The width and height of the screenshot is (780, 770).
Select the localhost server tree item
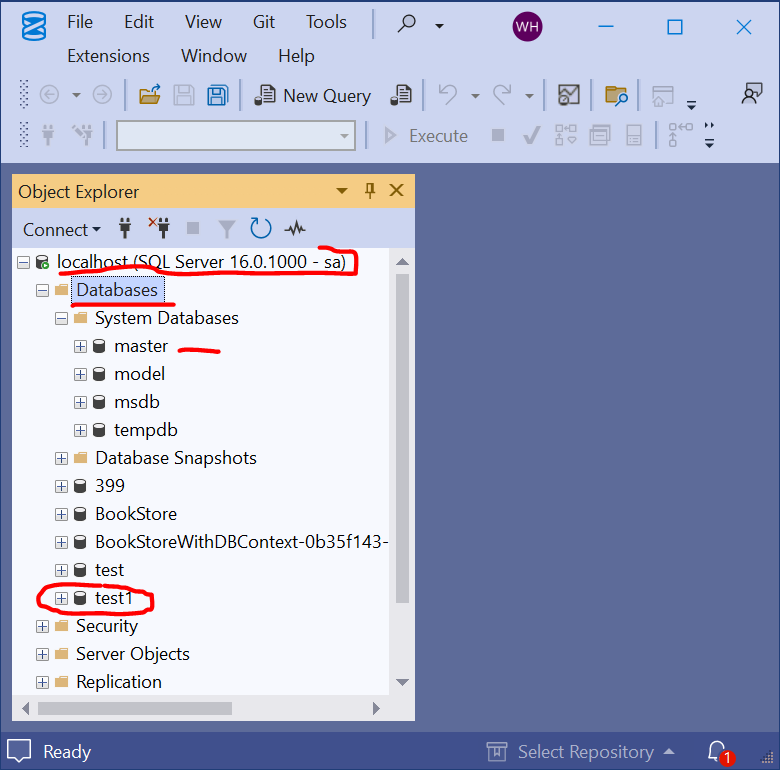(x=201, y=262)
